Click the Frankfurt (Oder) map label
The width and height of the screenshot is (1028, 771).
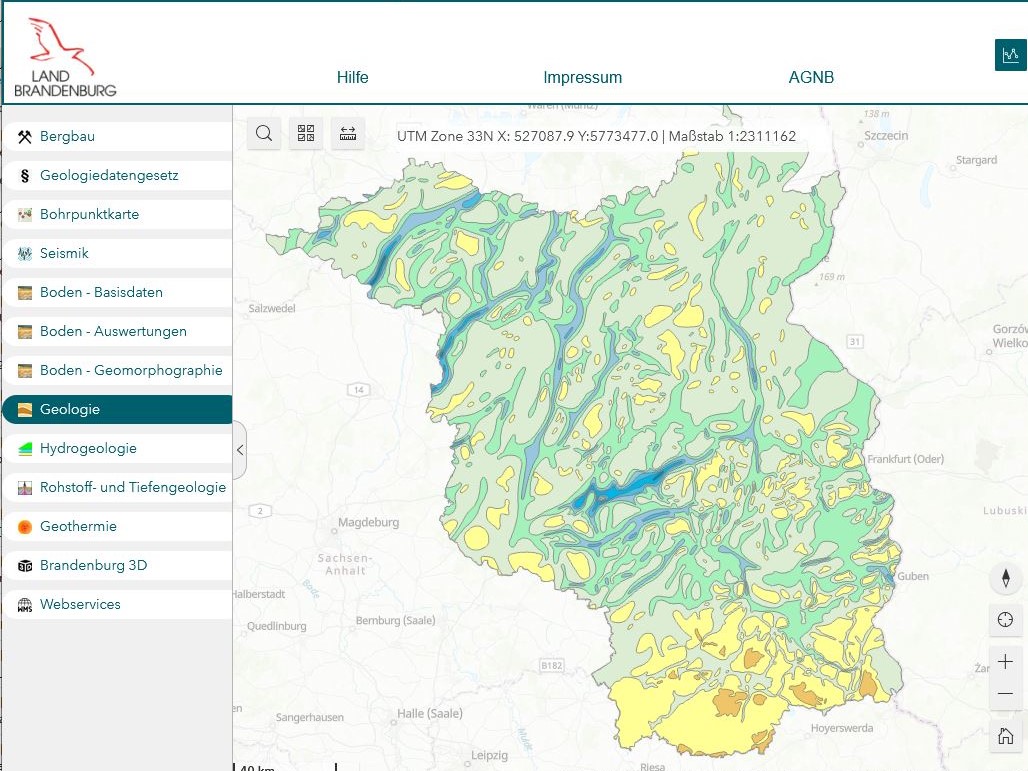point(905,459)
